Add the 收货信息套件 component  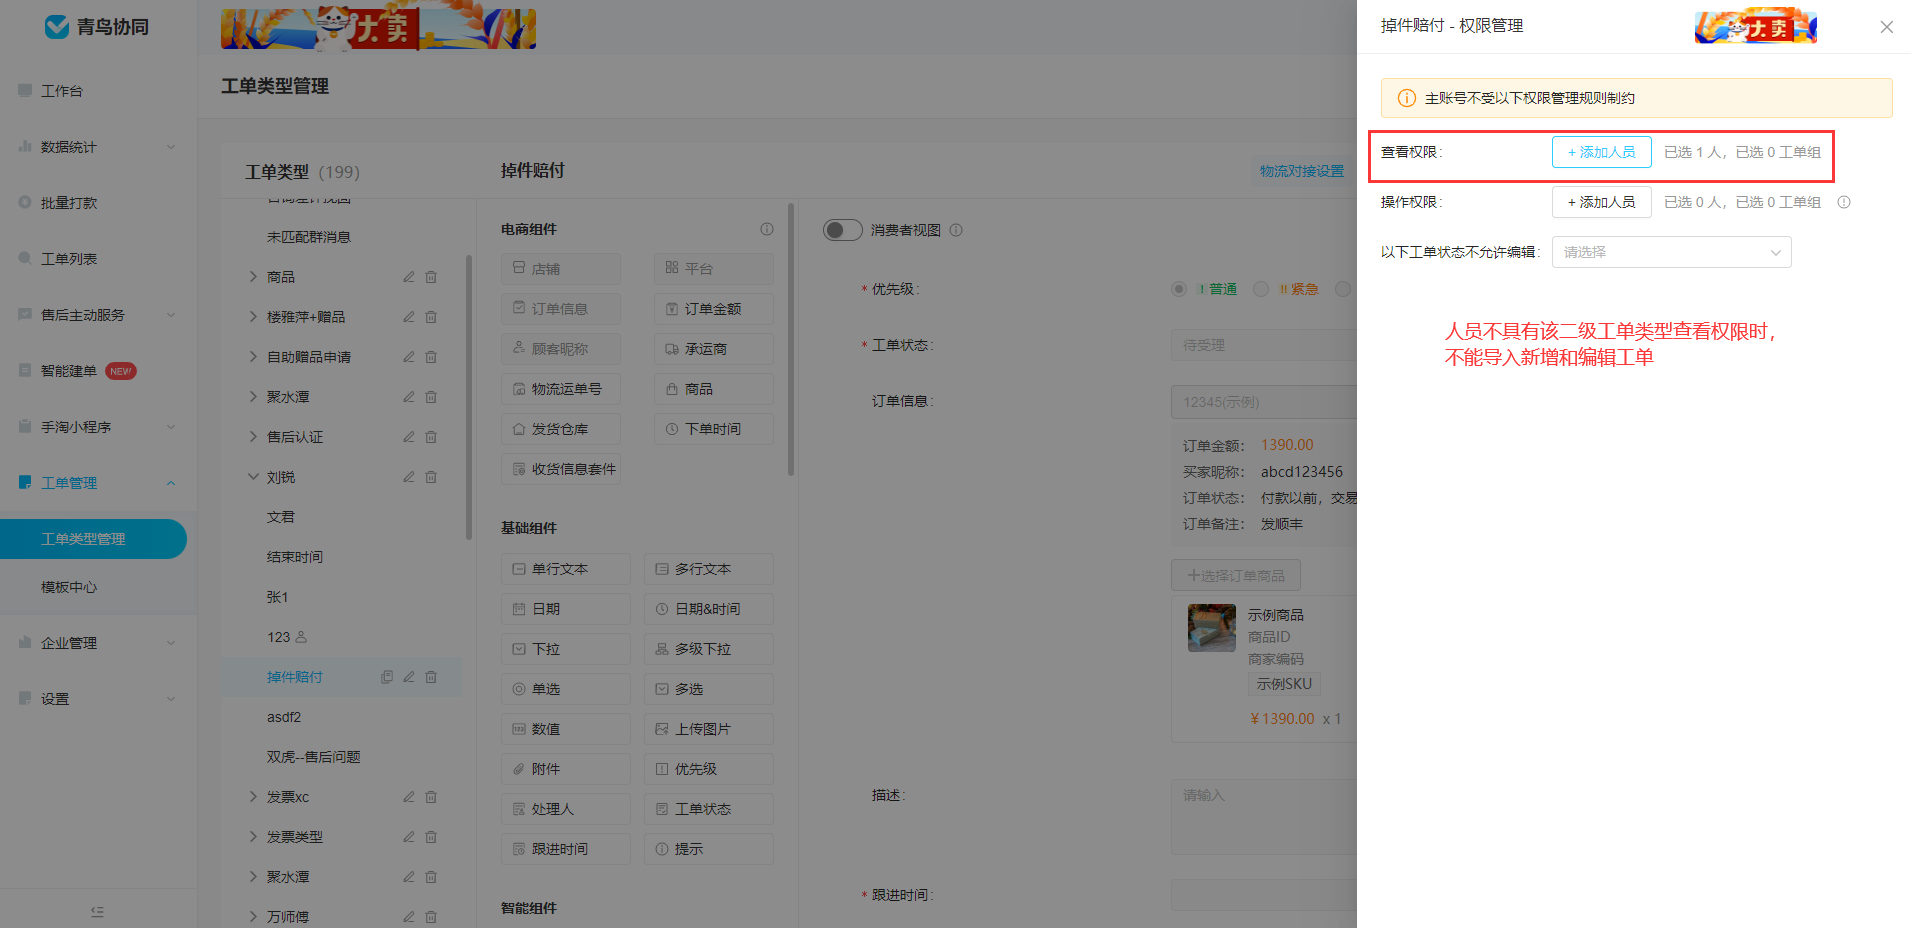[x=561, y=469]
